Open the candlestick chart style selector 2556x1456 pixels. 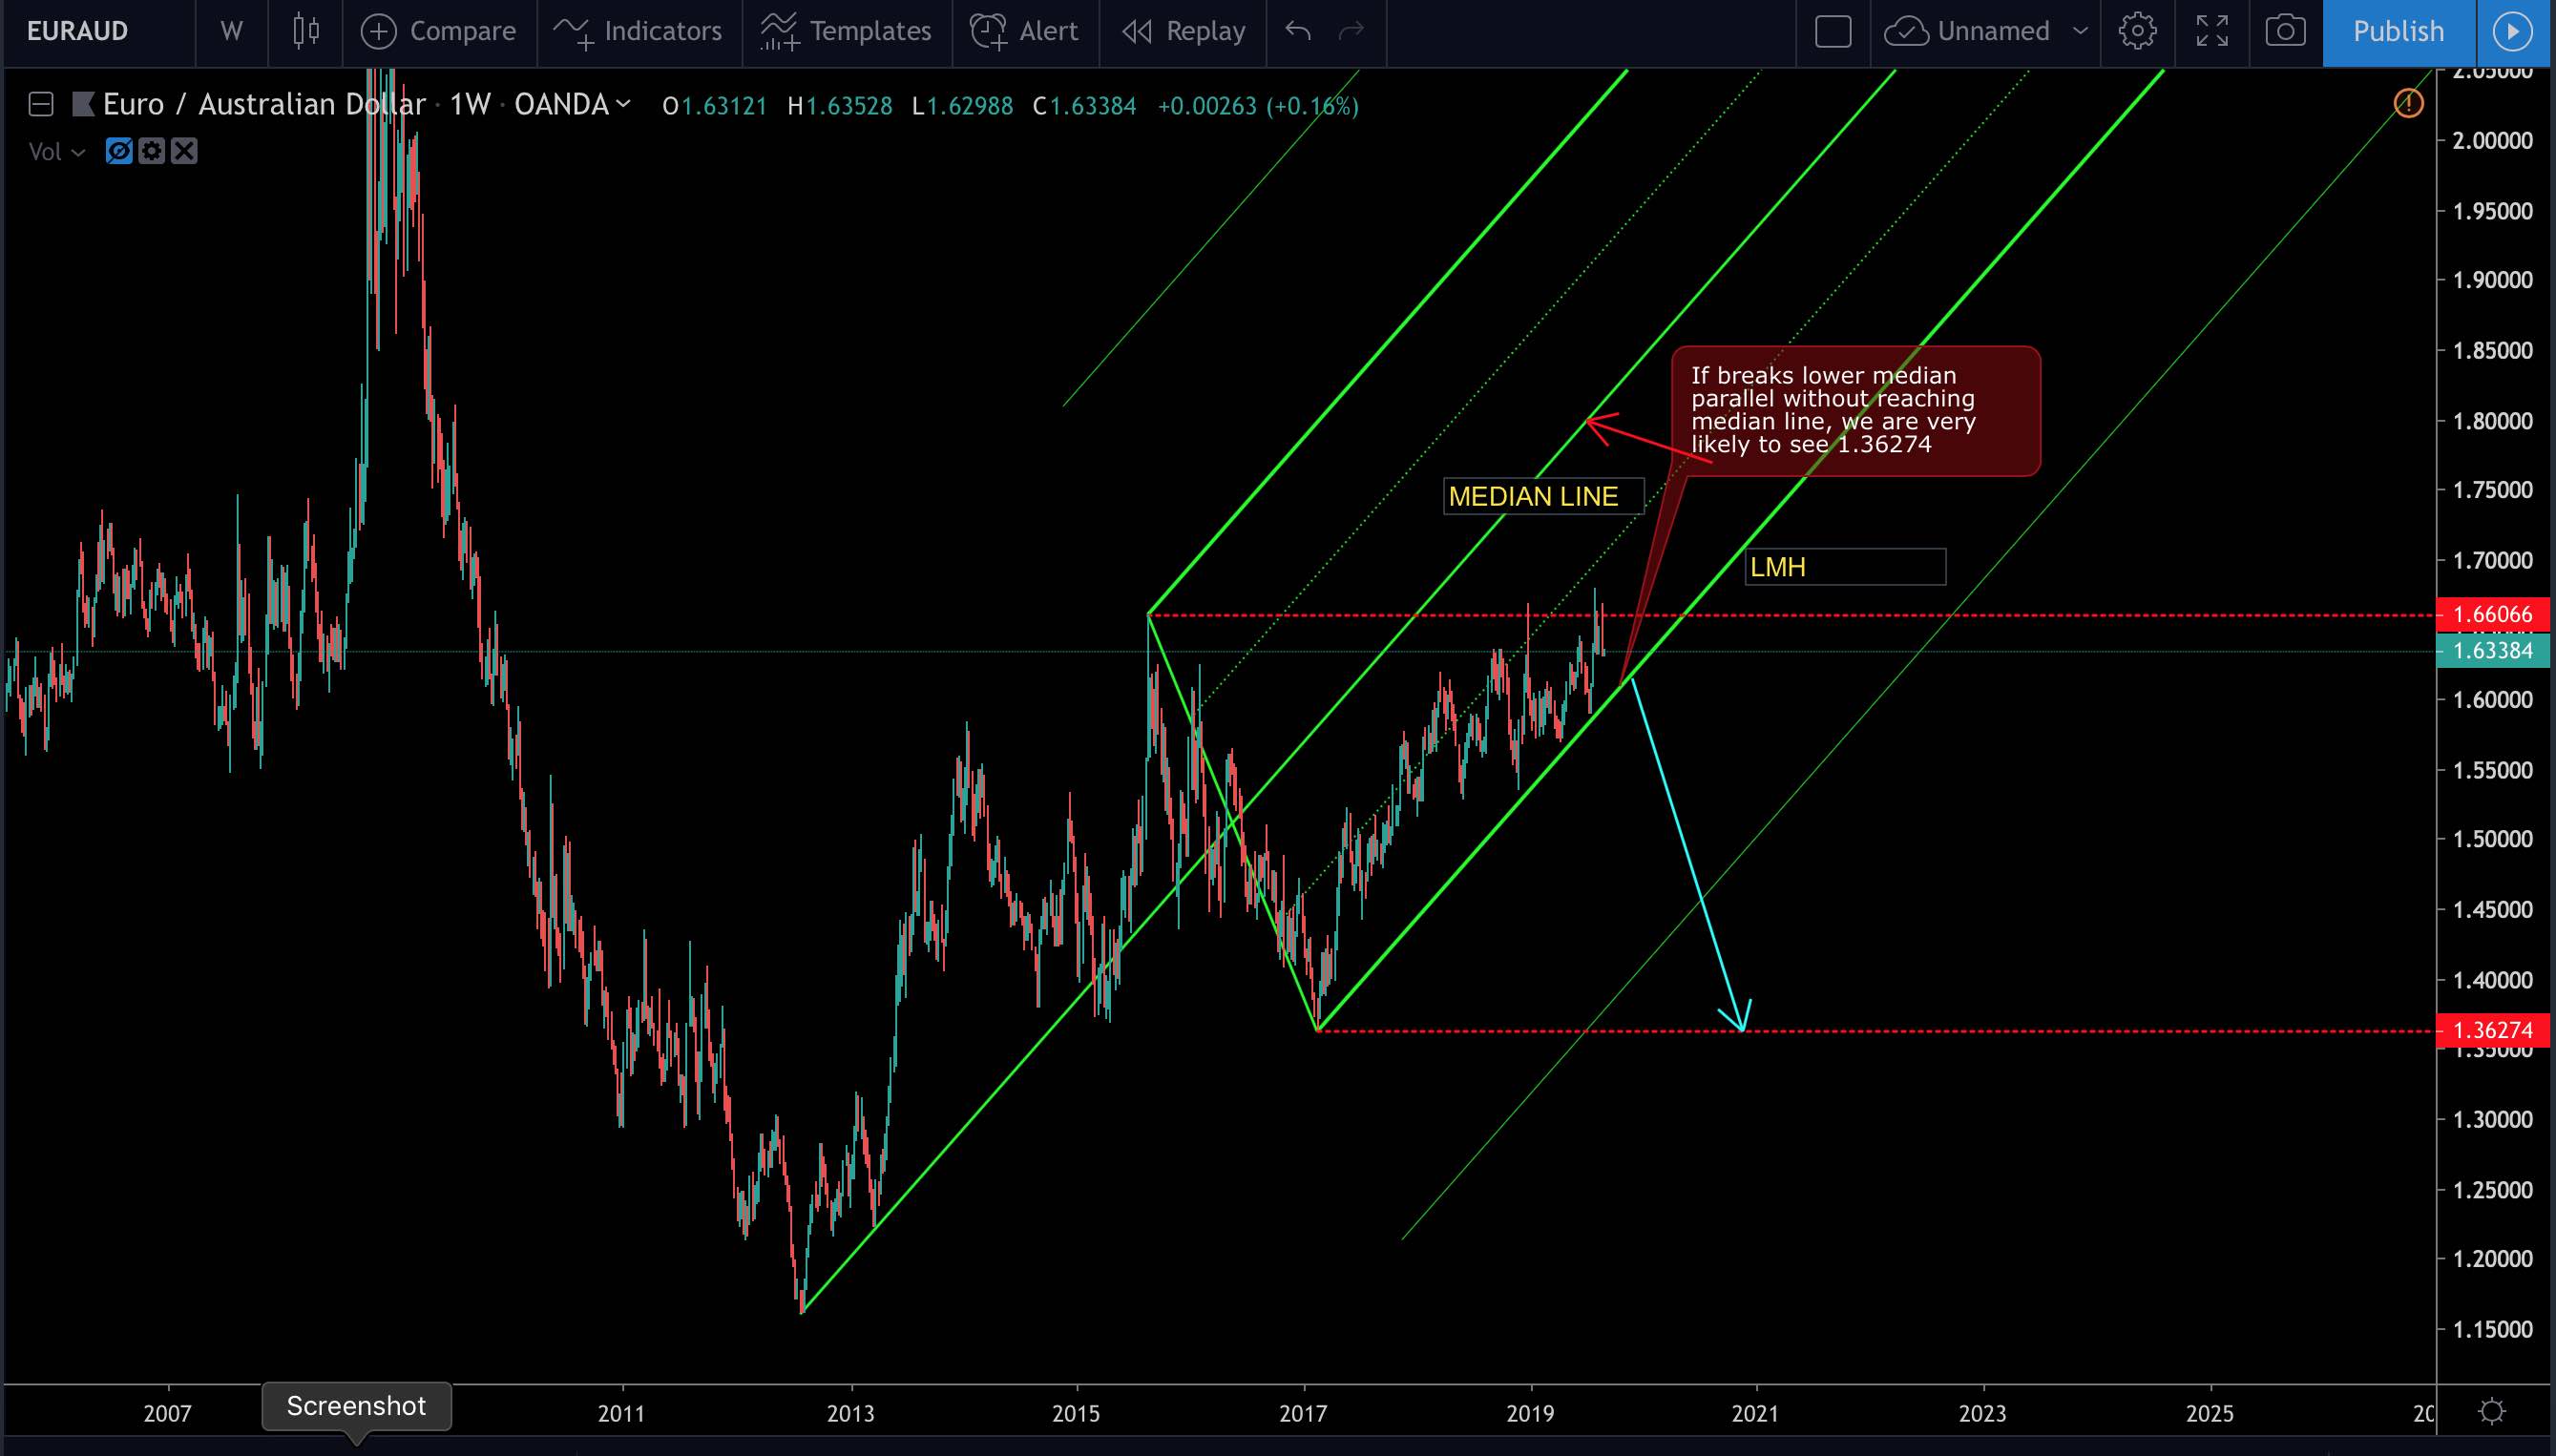[x=305, y=31]
